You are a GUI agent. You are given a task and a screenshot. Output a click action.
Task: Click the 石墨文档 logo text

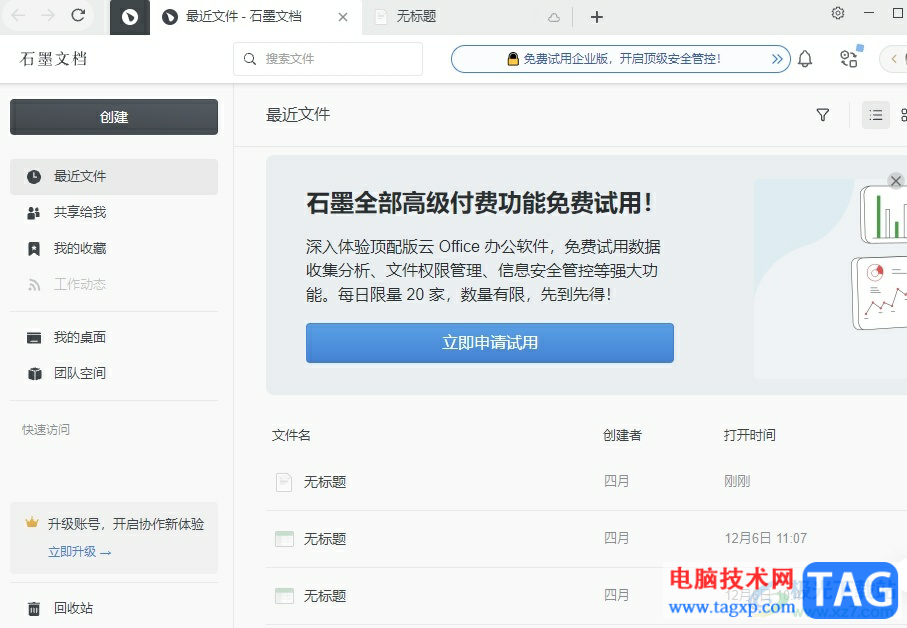(53, 58)
